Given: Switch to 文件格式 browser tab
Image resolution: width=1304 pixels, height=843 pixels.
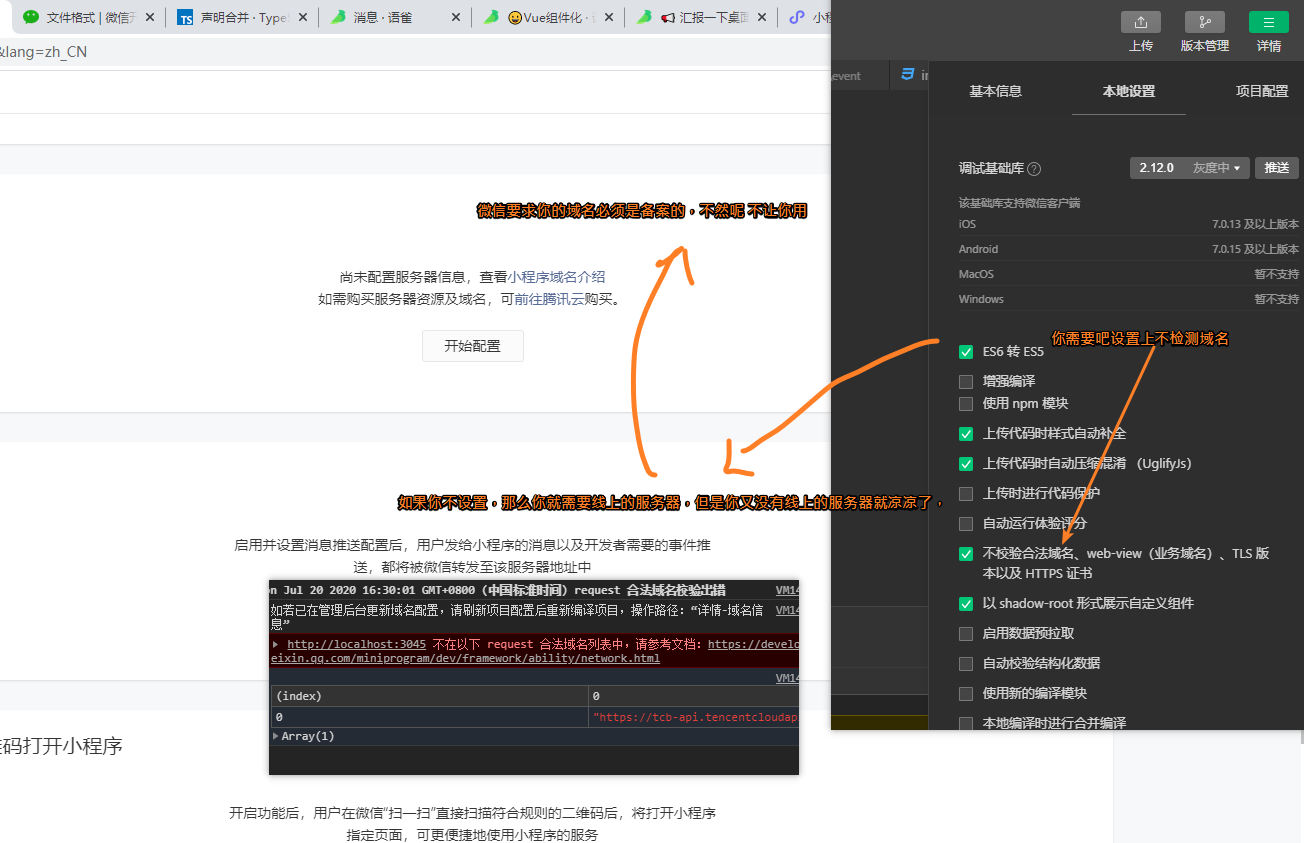Looking at the screenshot, I should pos(89,17).
